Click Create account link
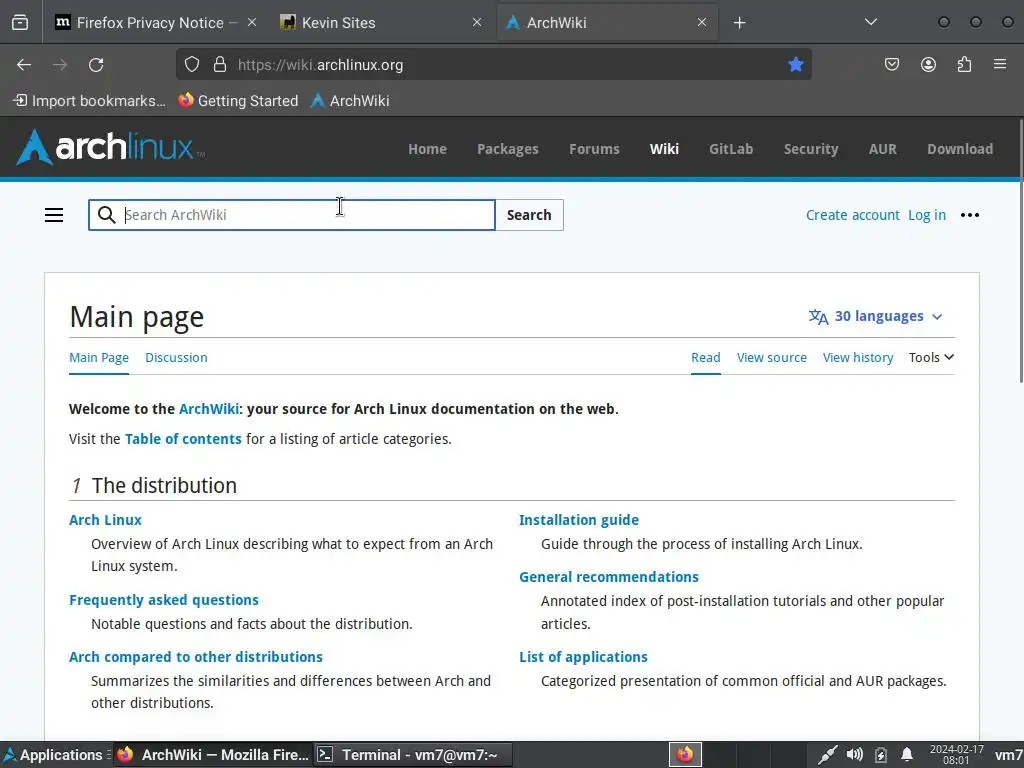 852,215
